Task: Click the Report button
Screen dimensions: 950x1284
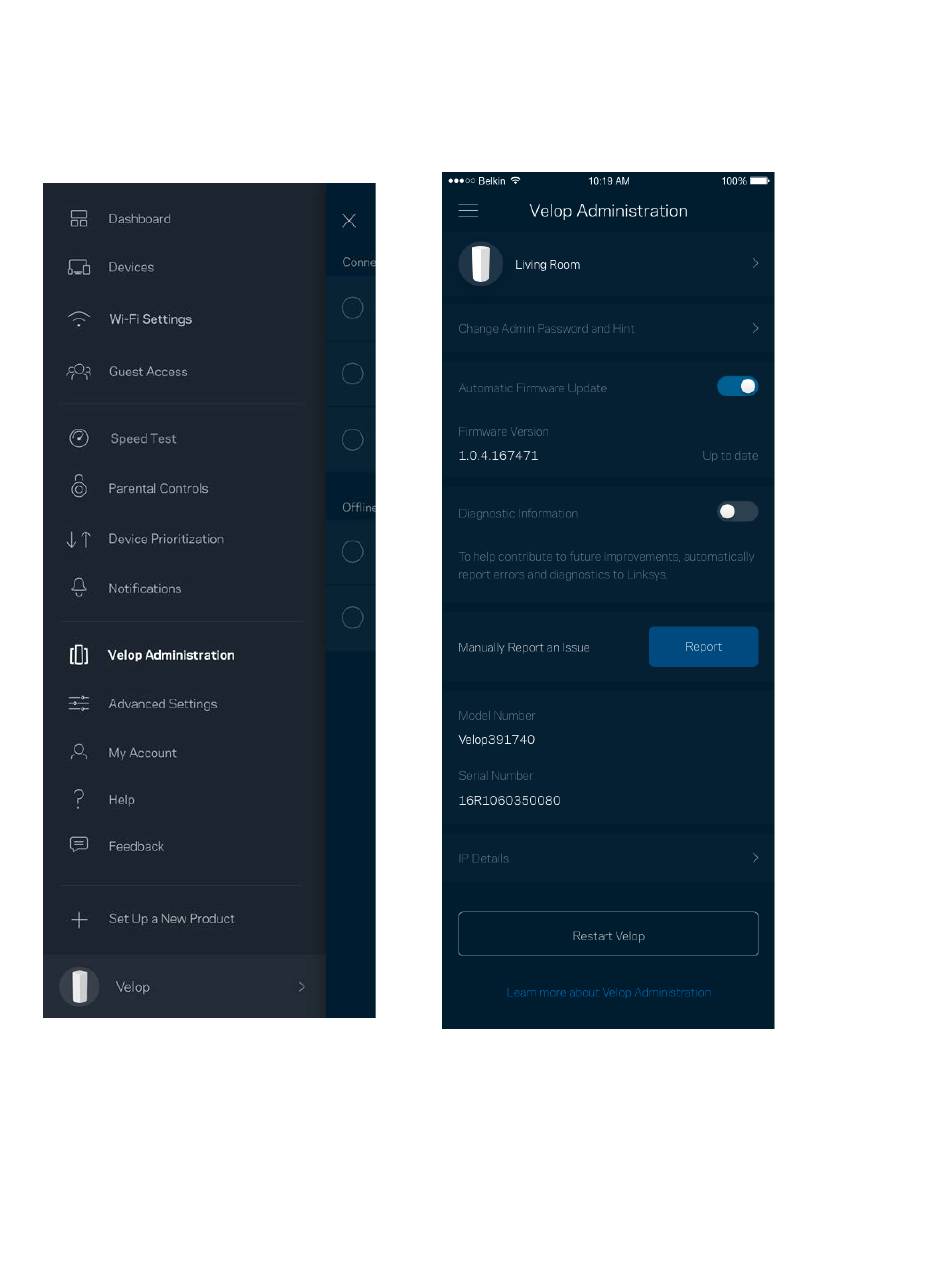Action: point(704,647)
